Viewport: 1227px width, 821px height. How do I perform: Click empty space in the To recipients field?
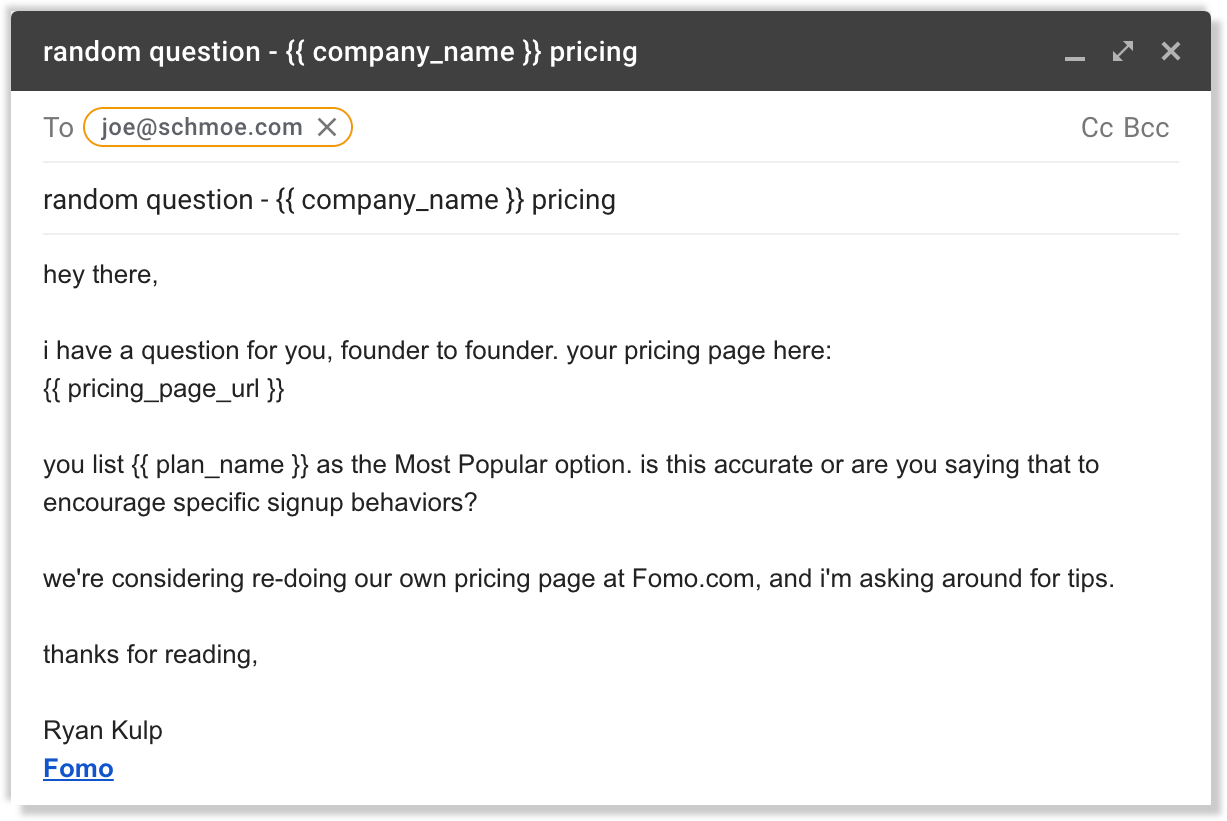click(x=700, y=128)
